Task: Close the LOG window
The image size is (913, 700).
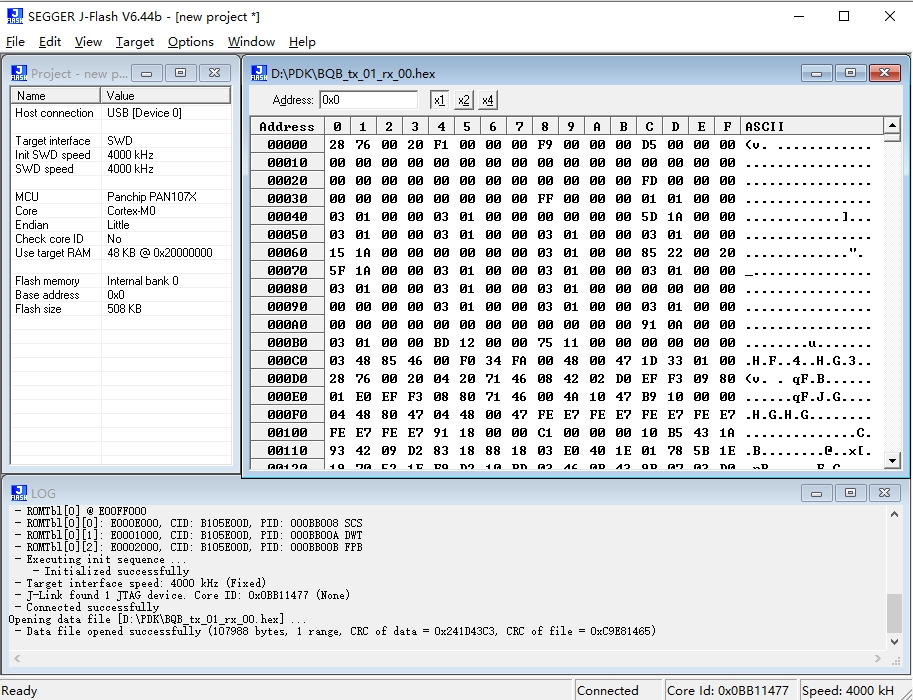Action: click(x=884, y=493)
